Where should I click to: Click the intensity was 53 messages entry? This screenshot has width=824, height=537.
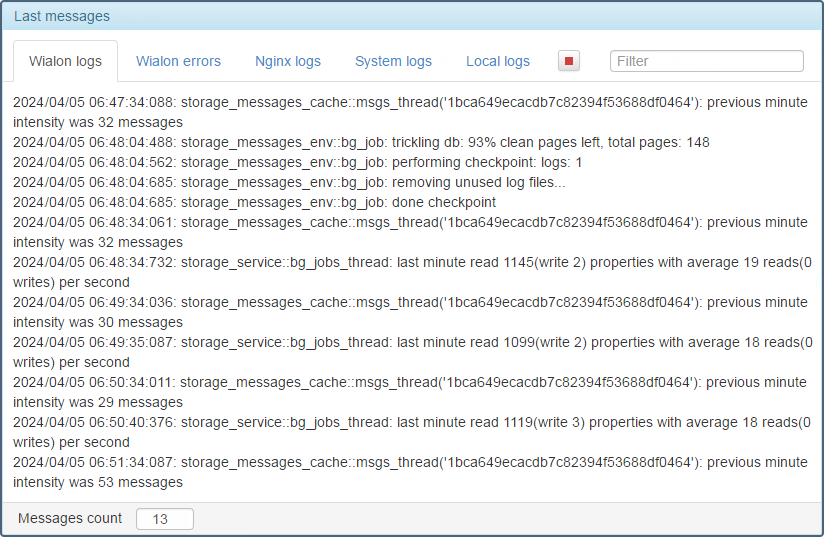click(410, 472)
